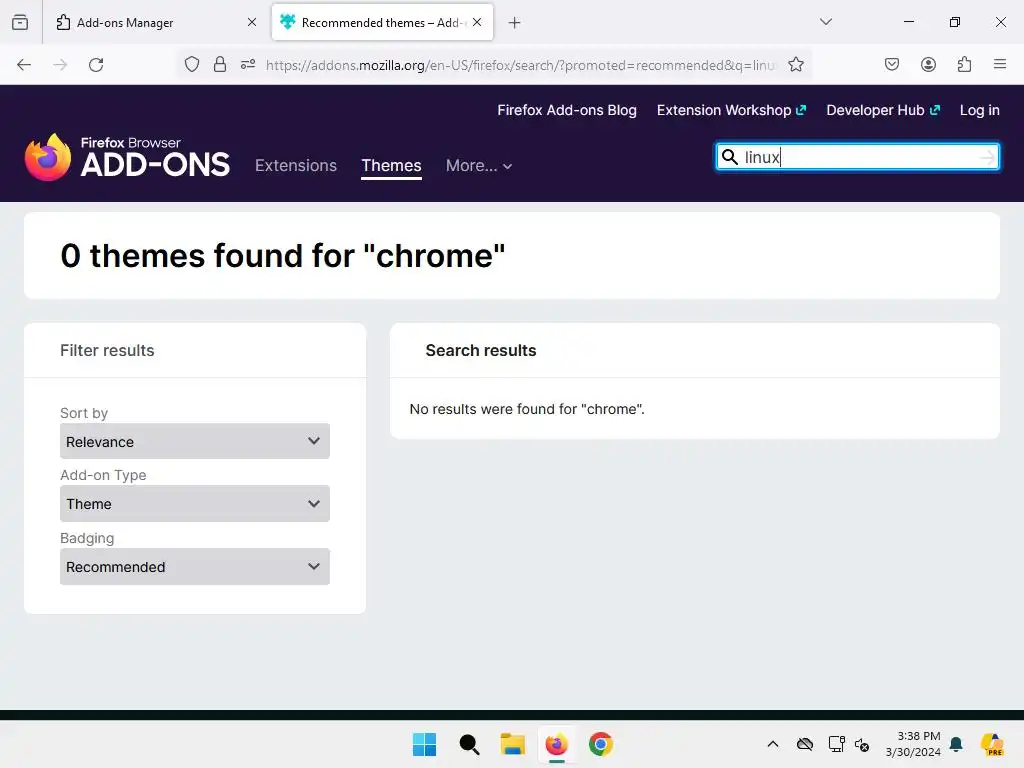Open the list all tabs chevron

tap(826, 22)
